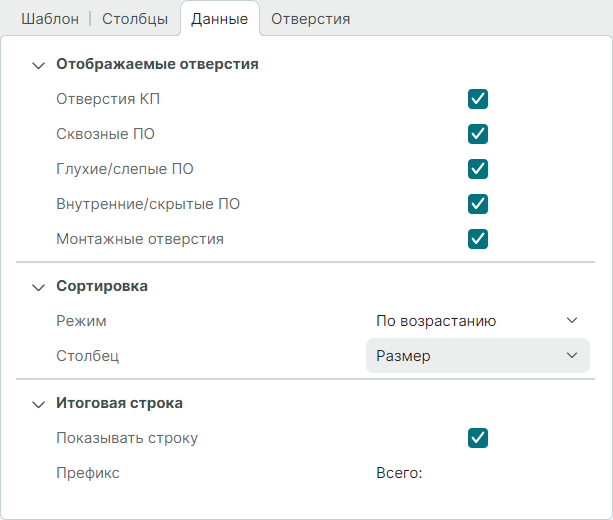Screen dimensions: 613x520
Task: Open the Столбцы tab
Action: (134, 19)
